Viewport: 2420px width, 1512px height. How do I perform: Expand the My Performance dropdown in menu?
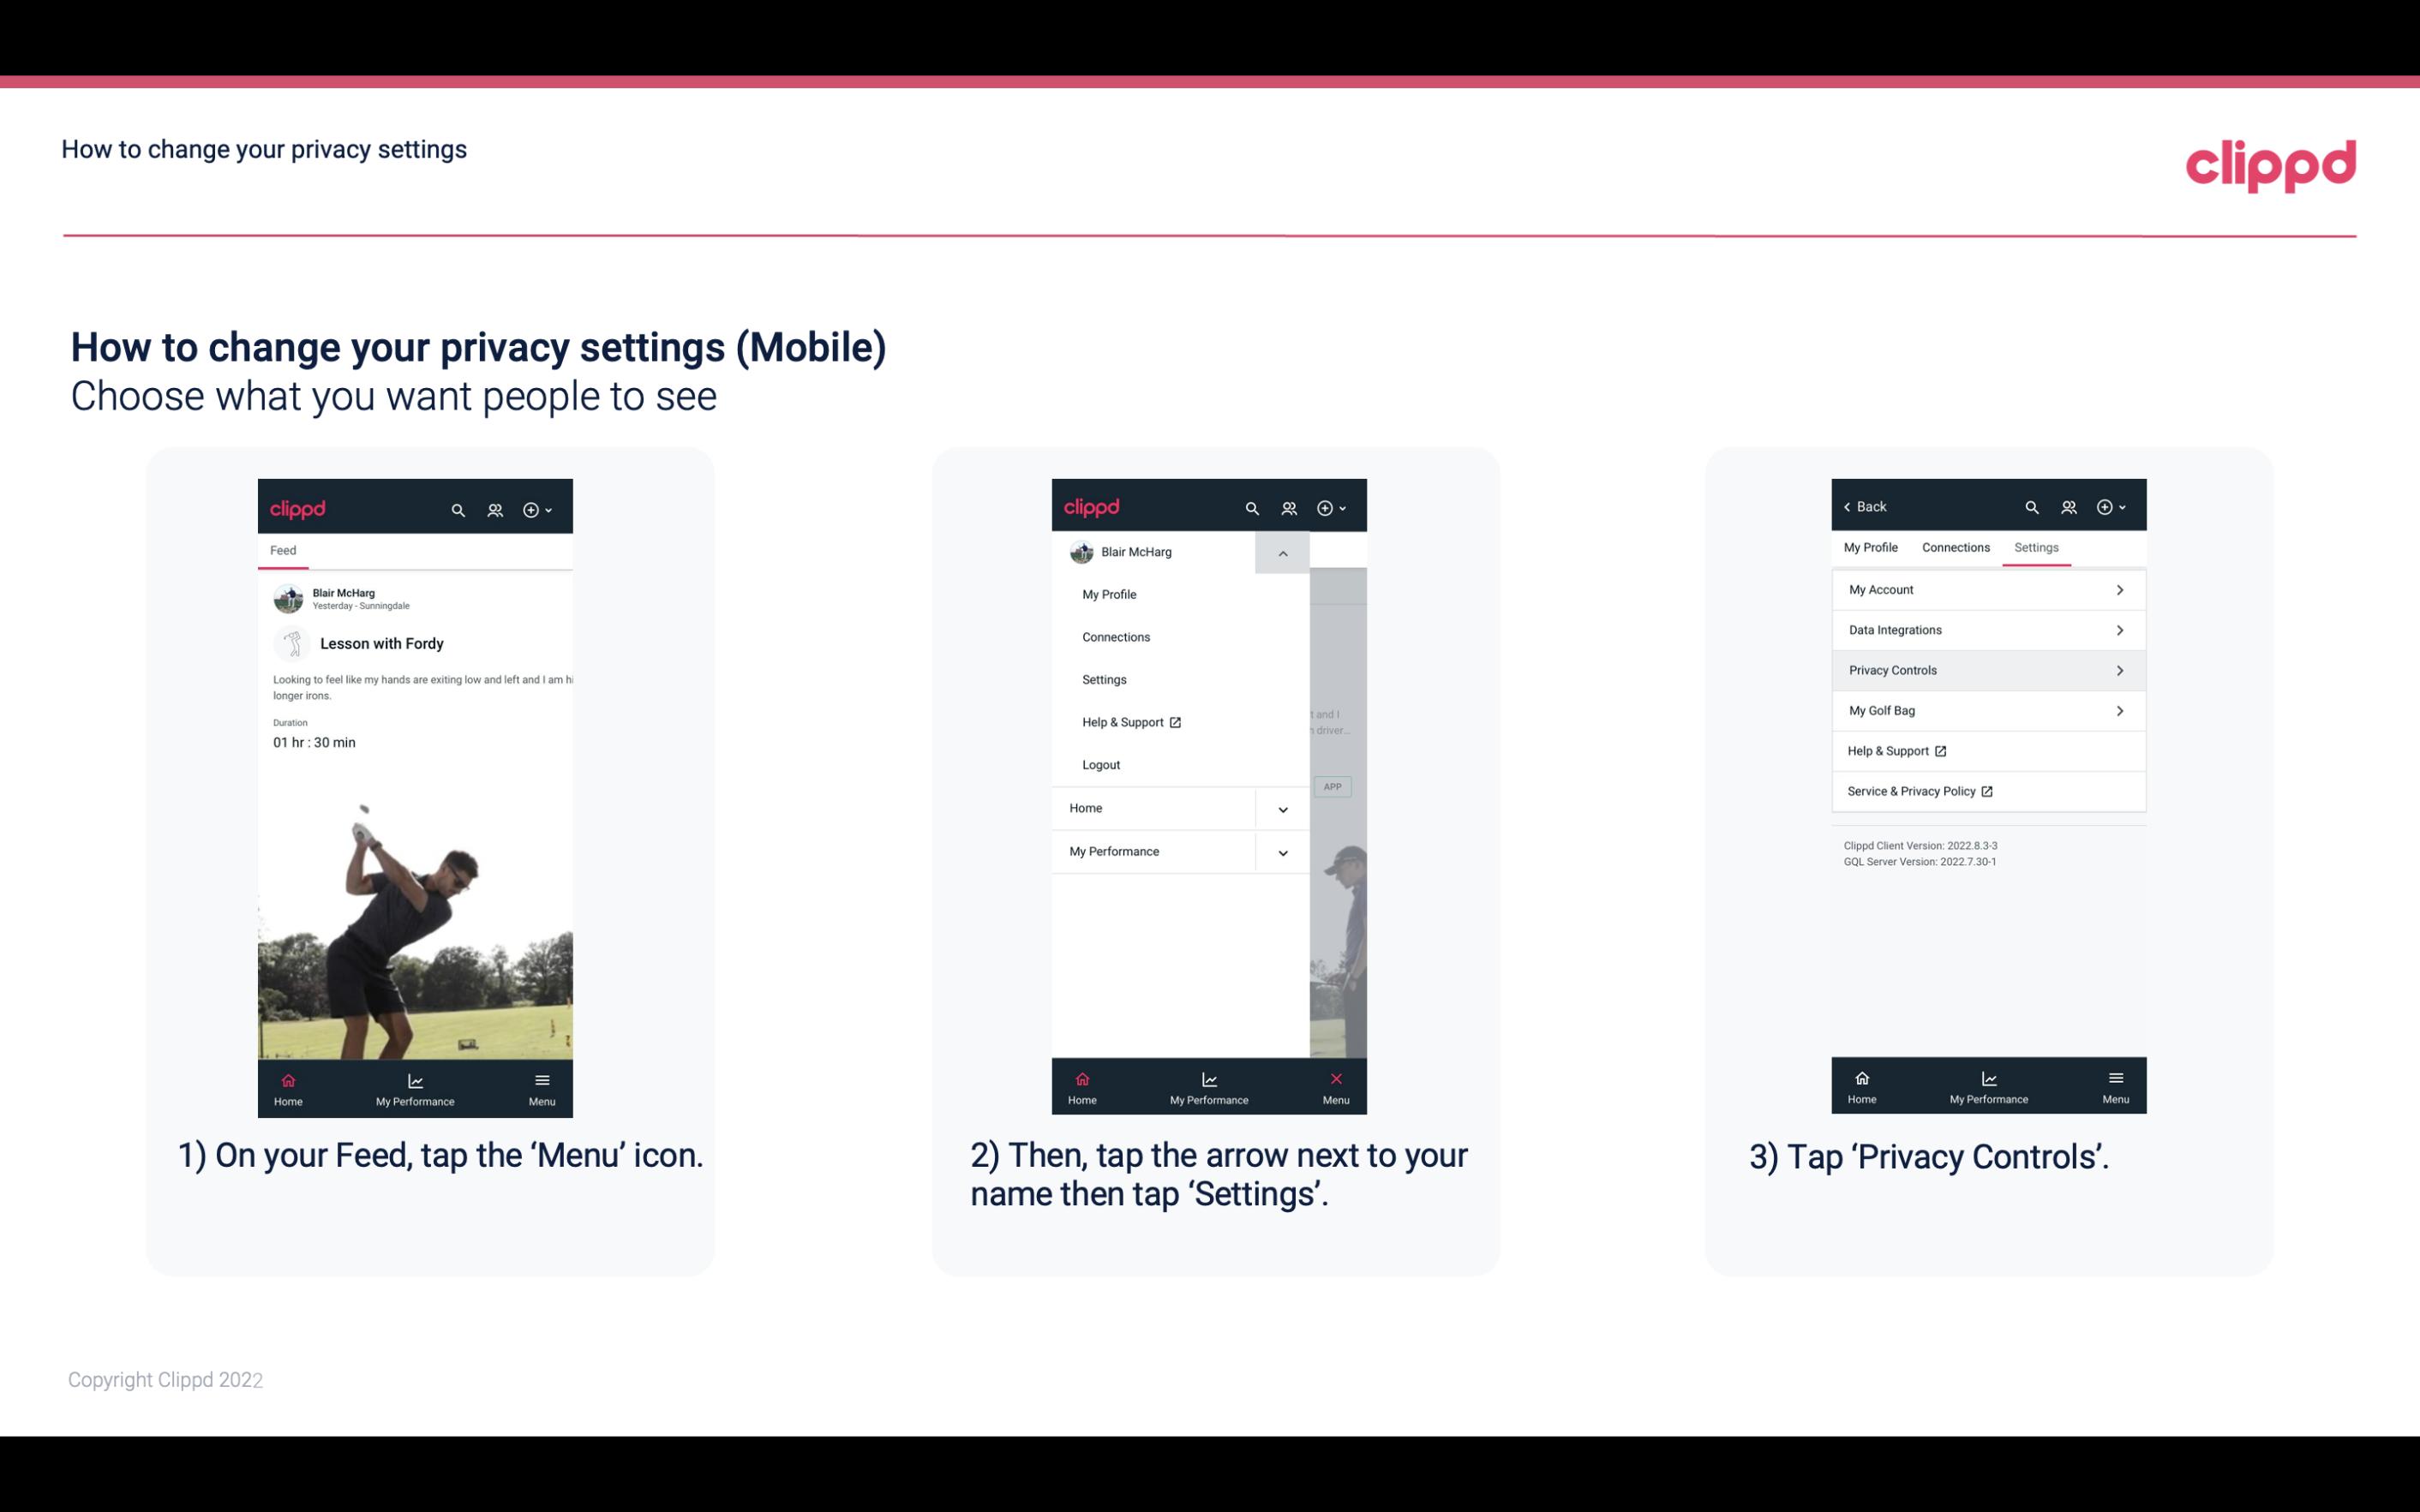tap(1284, 852)
